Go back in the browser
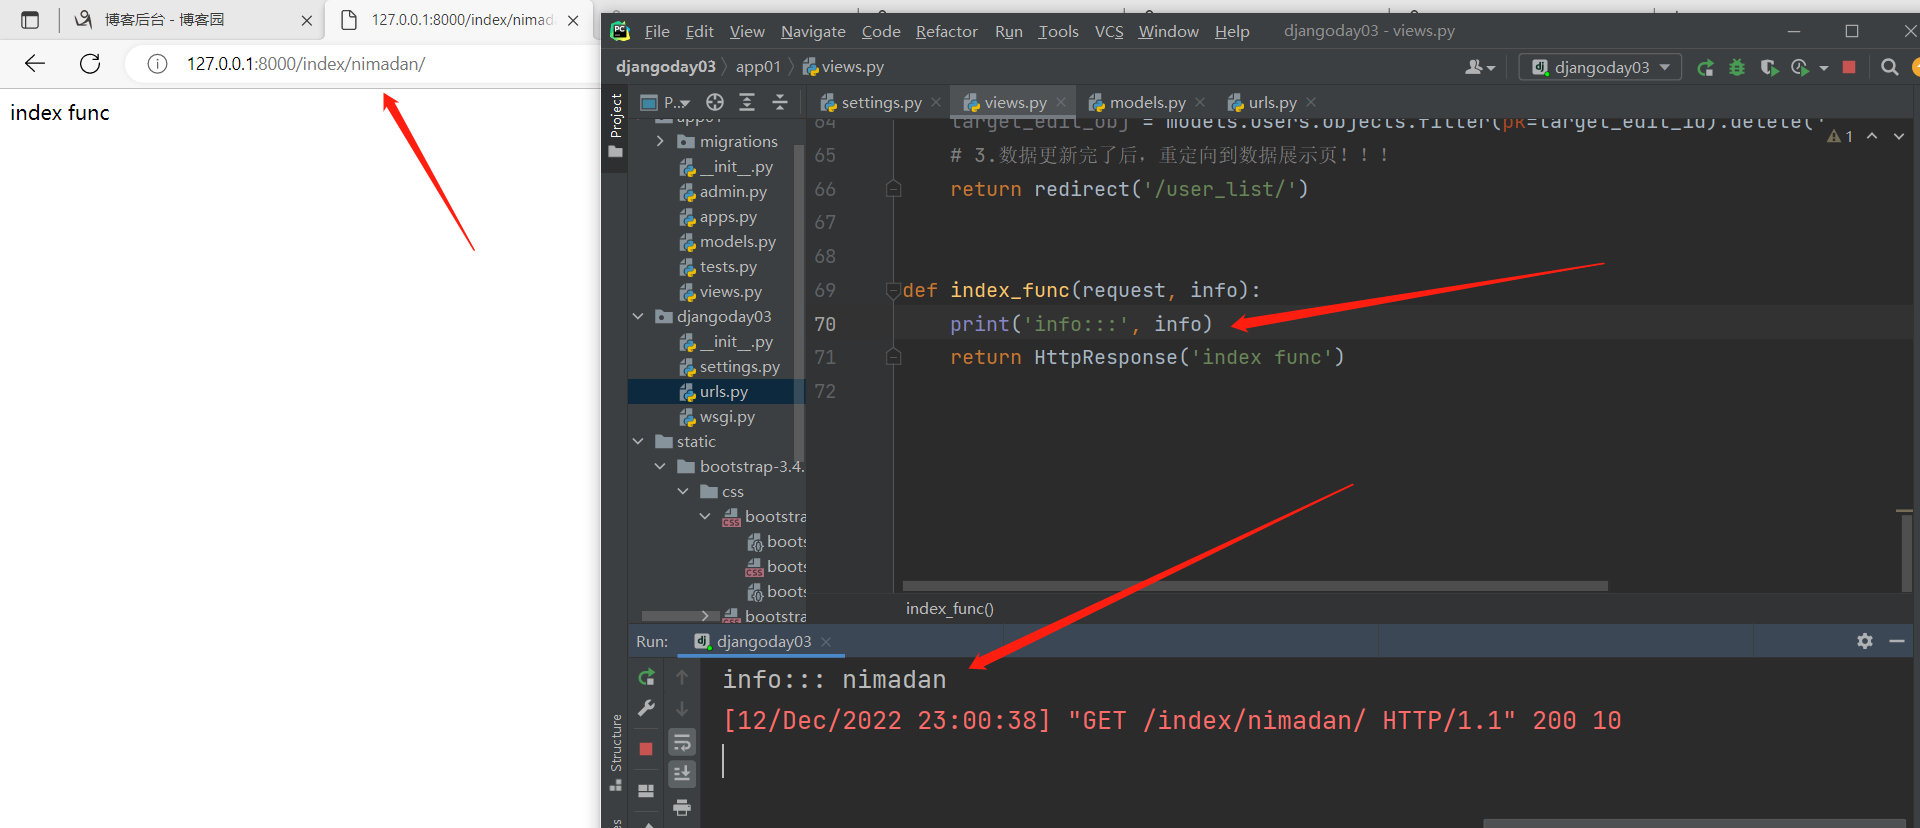This screenshot has height=828, width=1920. [x=35, y=64]
